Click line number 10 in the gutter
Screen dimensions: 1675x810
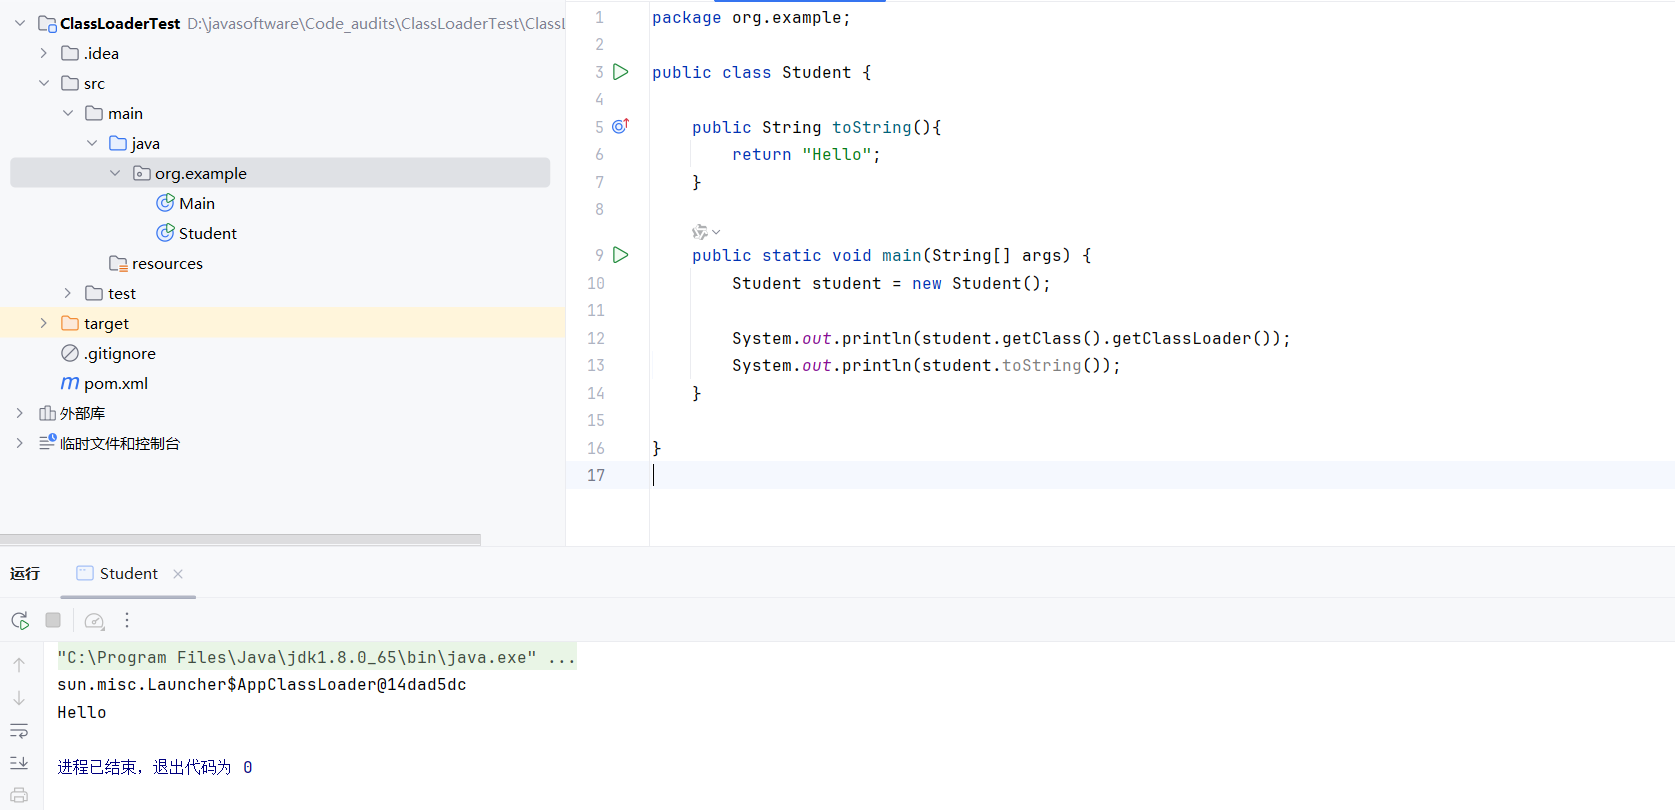point(596,283)
